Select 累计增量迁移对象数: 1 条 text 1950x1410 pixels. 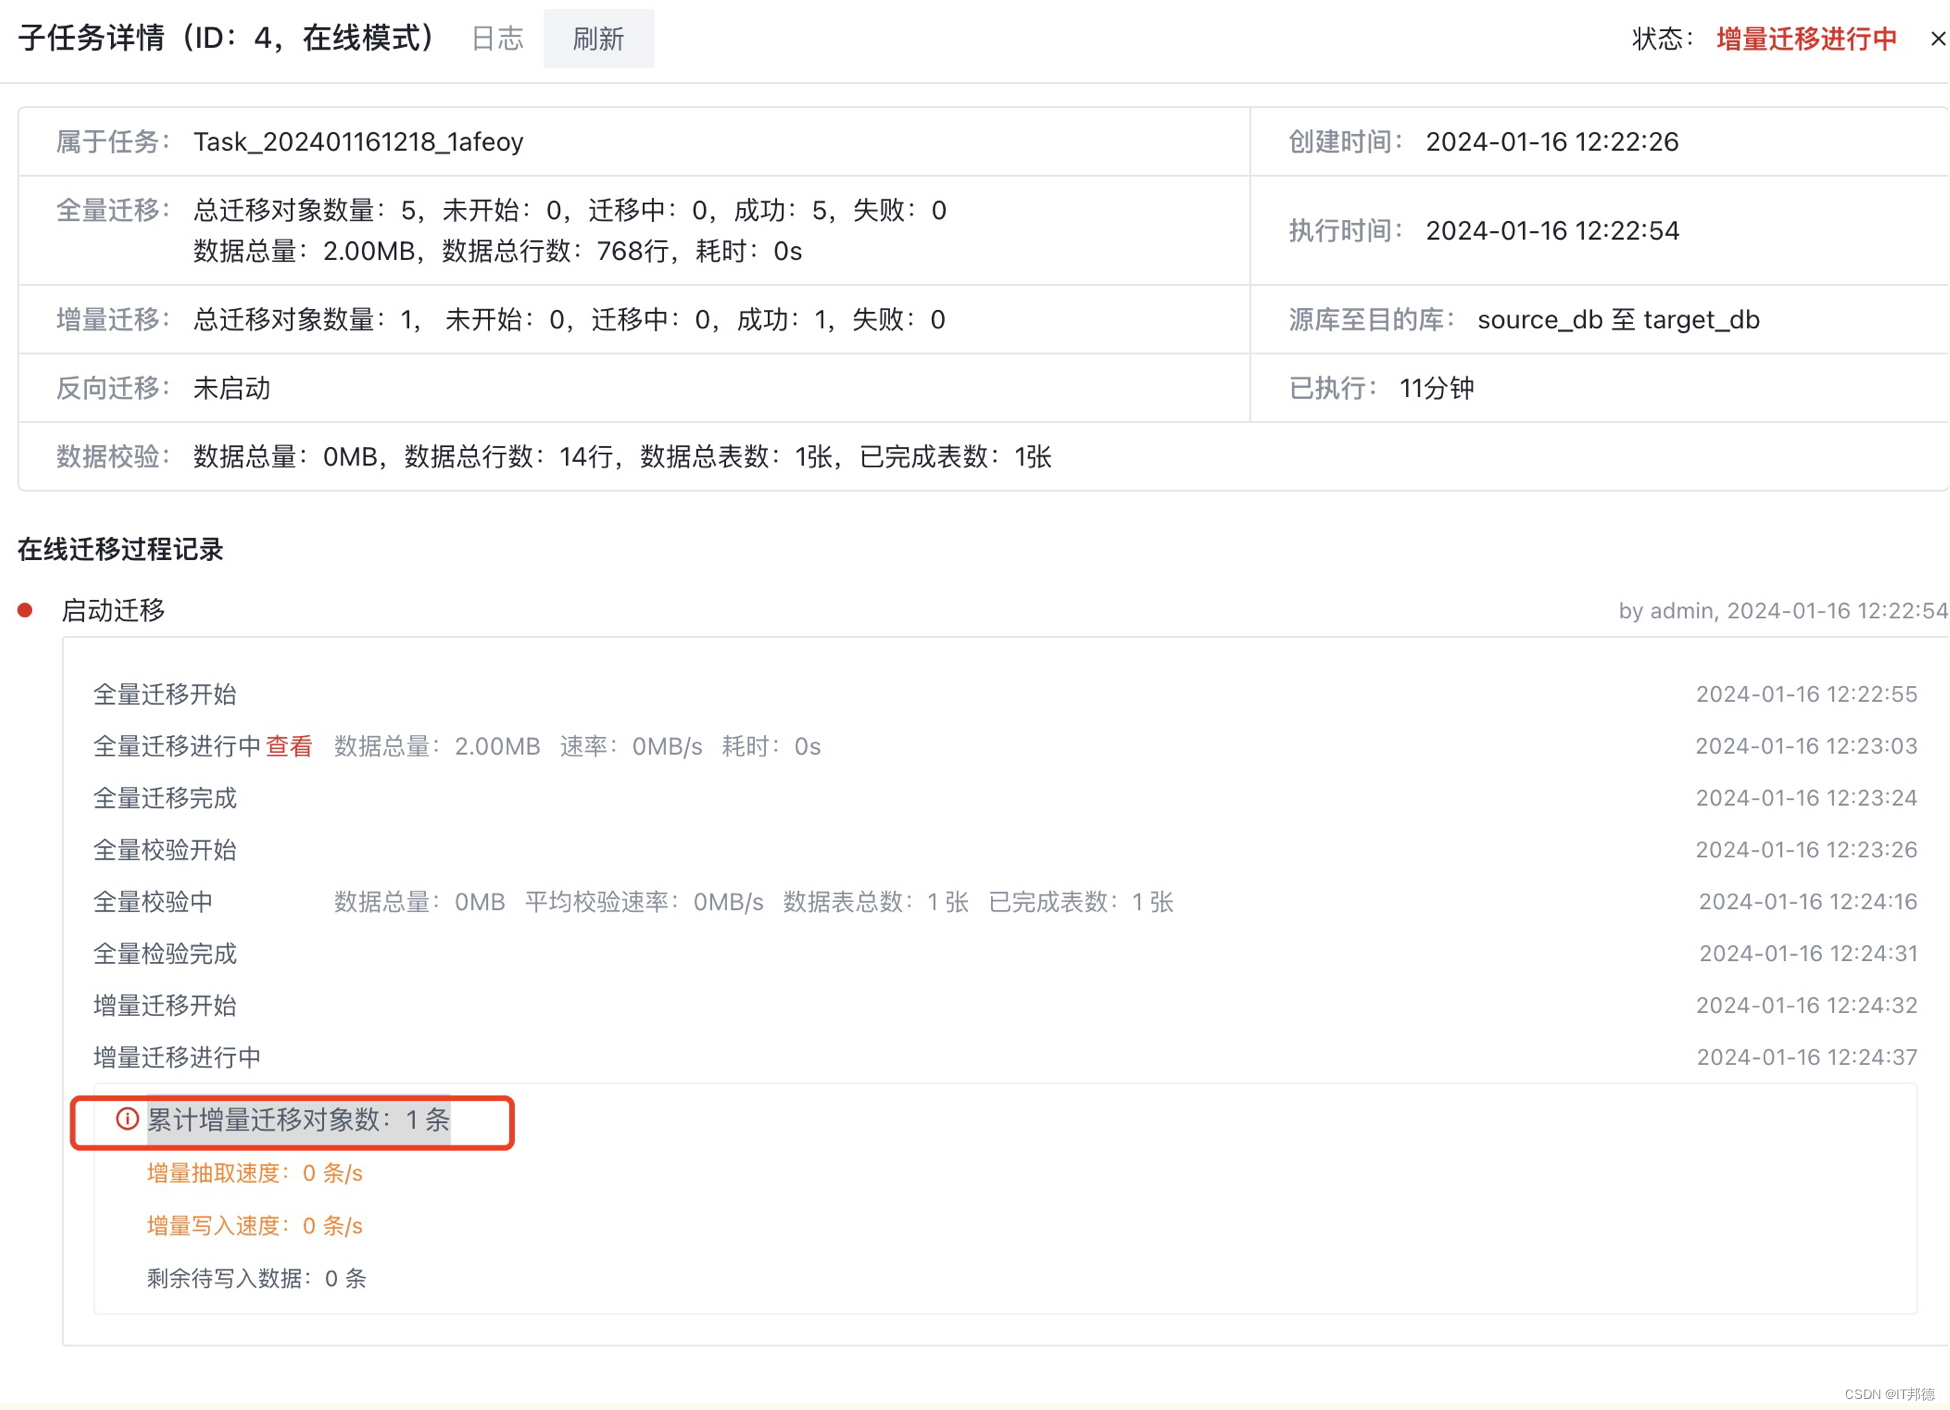298,1120
